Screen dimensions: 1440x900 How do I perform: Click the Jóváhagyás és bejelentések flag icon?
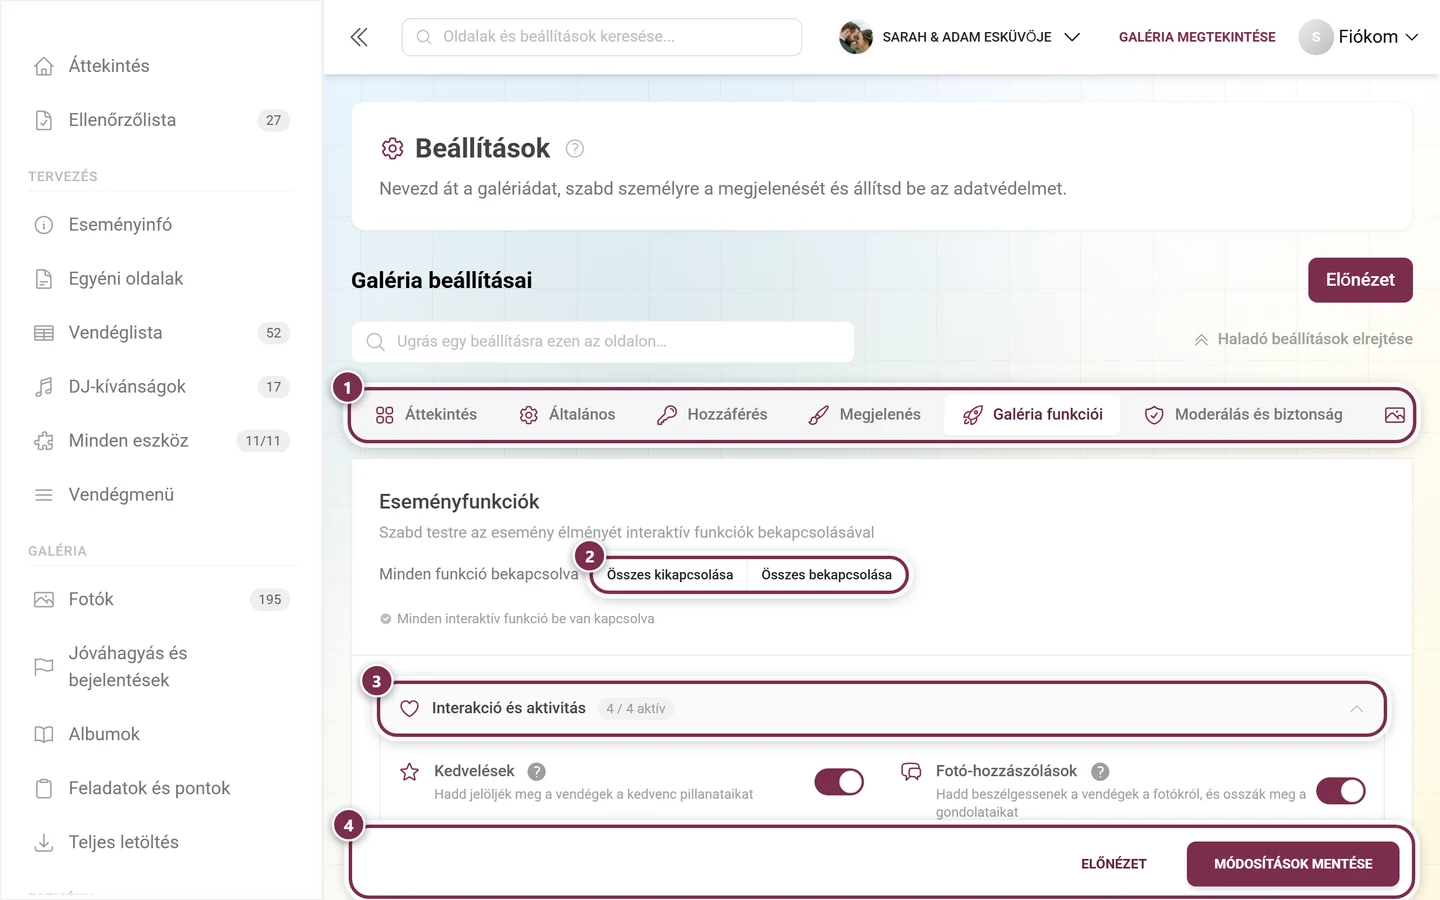pos(44,667)
